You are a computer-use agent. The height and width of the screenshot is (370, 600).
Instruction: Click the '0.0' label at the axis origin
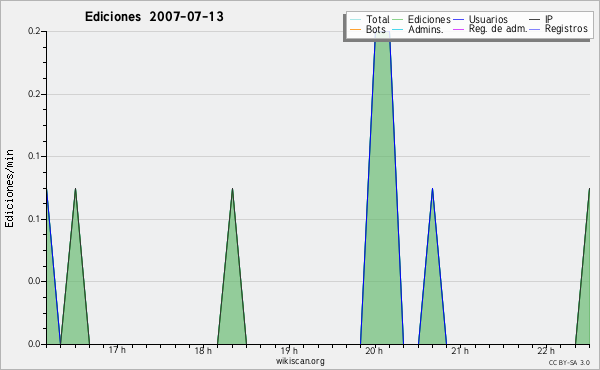point(34,344)
